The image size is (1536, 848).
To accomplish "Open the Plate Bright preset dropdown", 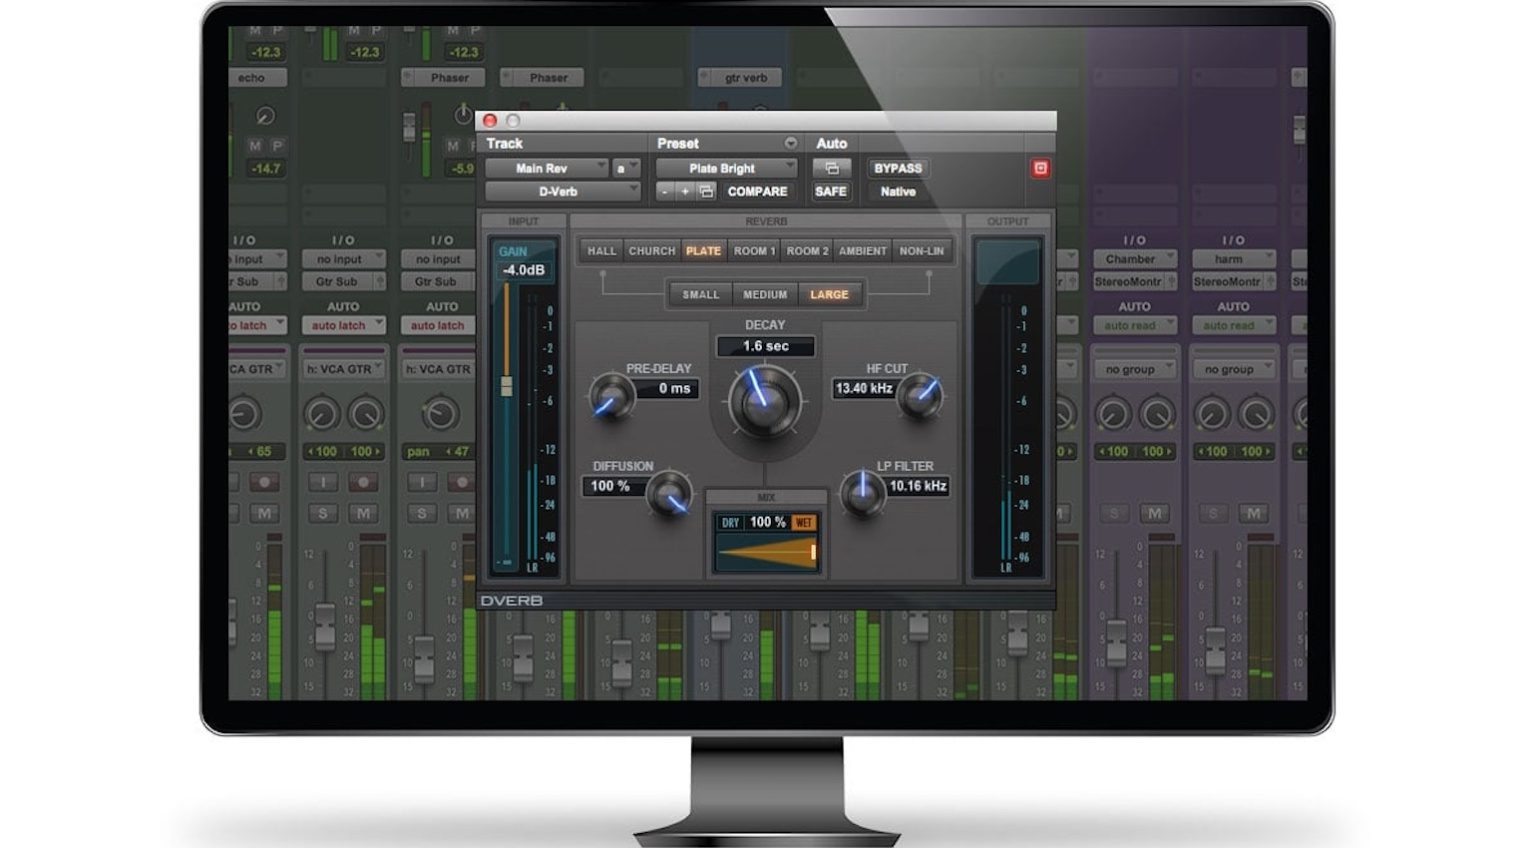I will point(727,168).
